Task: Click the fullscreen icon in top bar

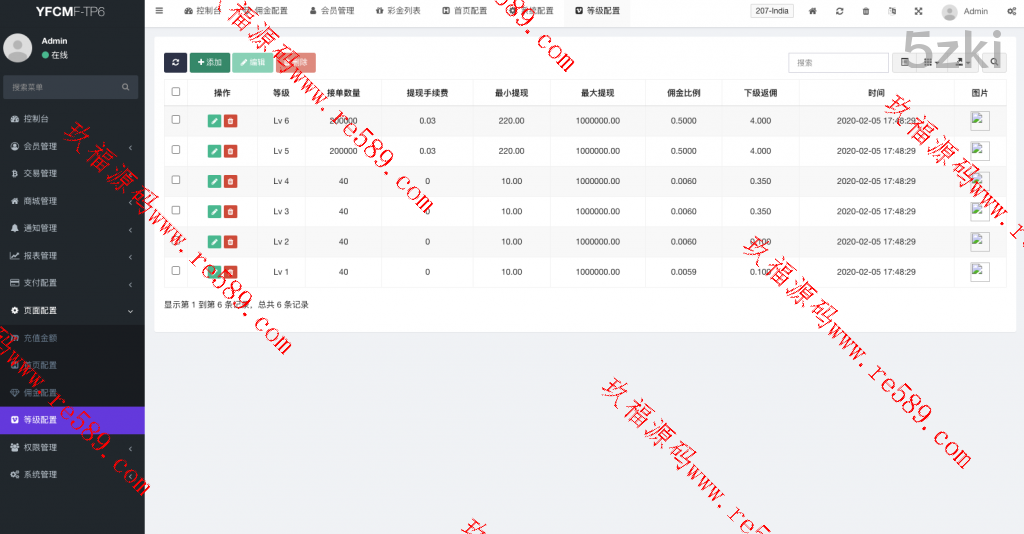Action: 918,12
